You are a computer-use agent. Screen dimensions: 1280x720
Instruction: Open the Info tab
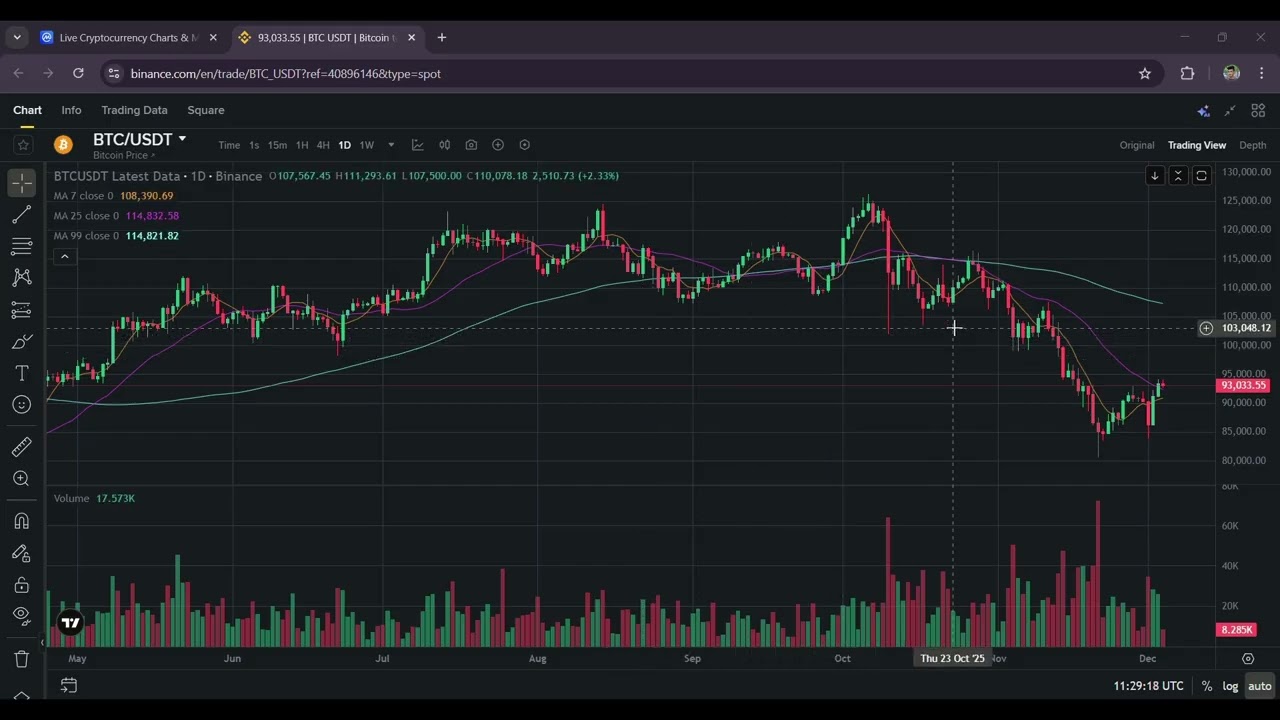(71, 110)
